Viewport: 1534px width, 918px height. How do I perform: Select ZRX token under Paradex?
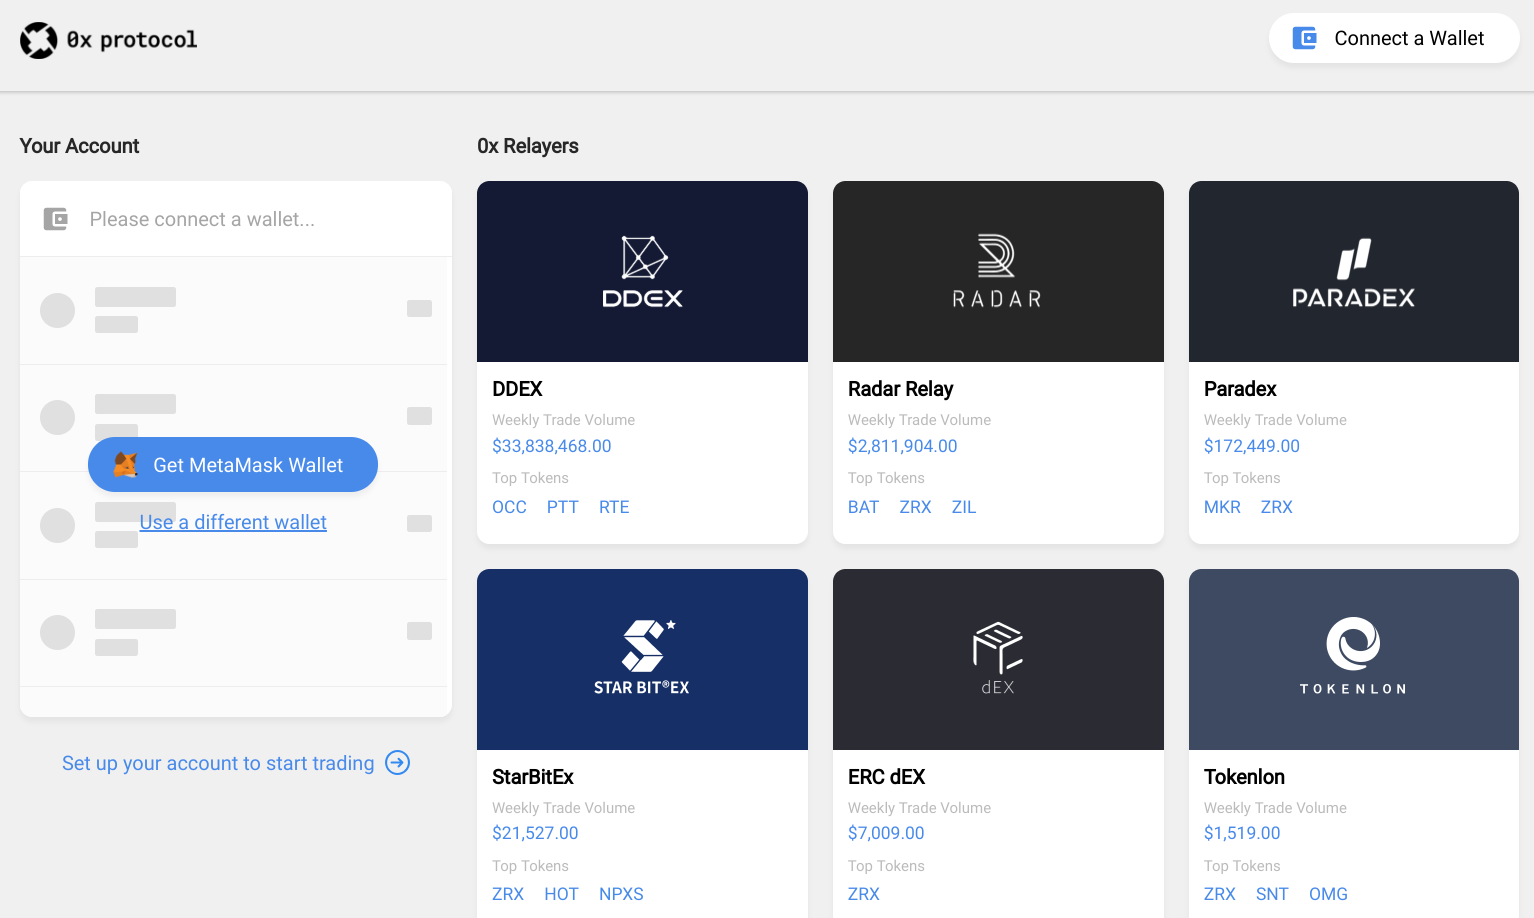tap(1277, 507)
